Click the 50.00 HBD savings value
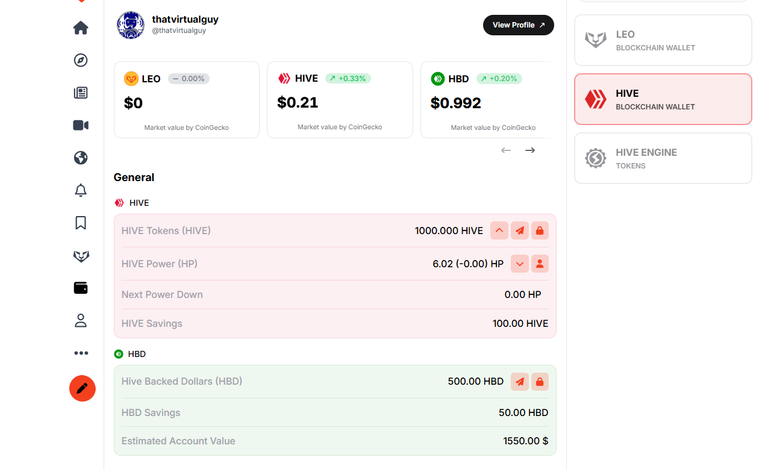The width and height of the screenshot is (768, 470). [523, 413]
